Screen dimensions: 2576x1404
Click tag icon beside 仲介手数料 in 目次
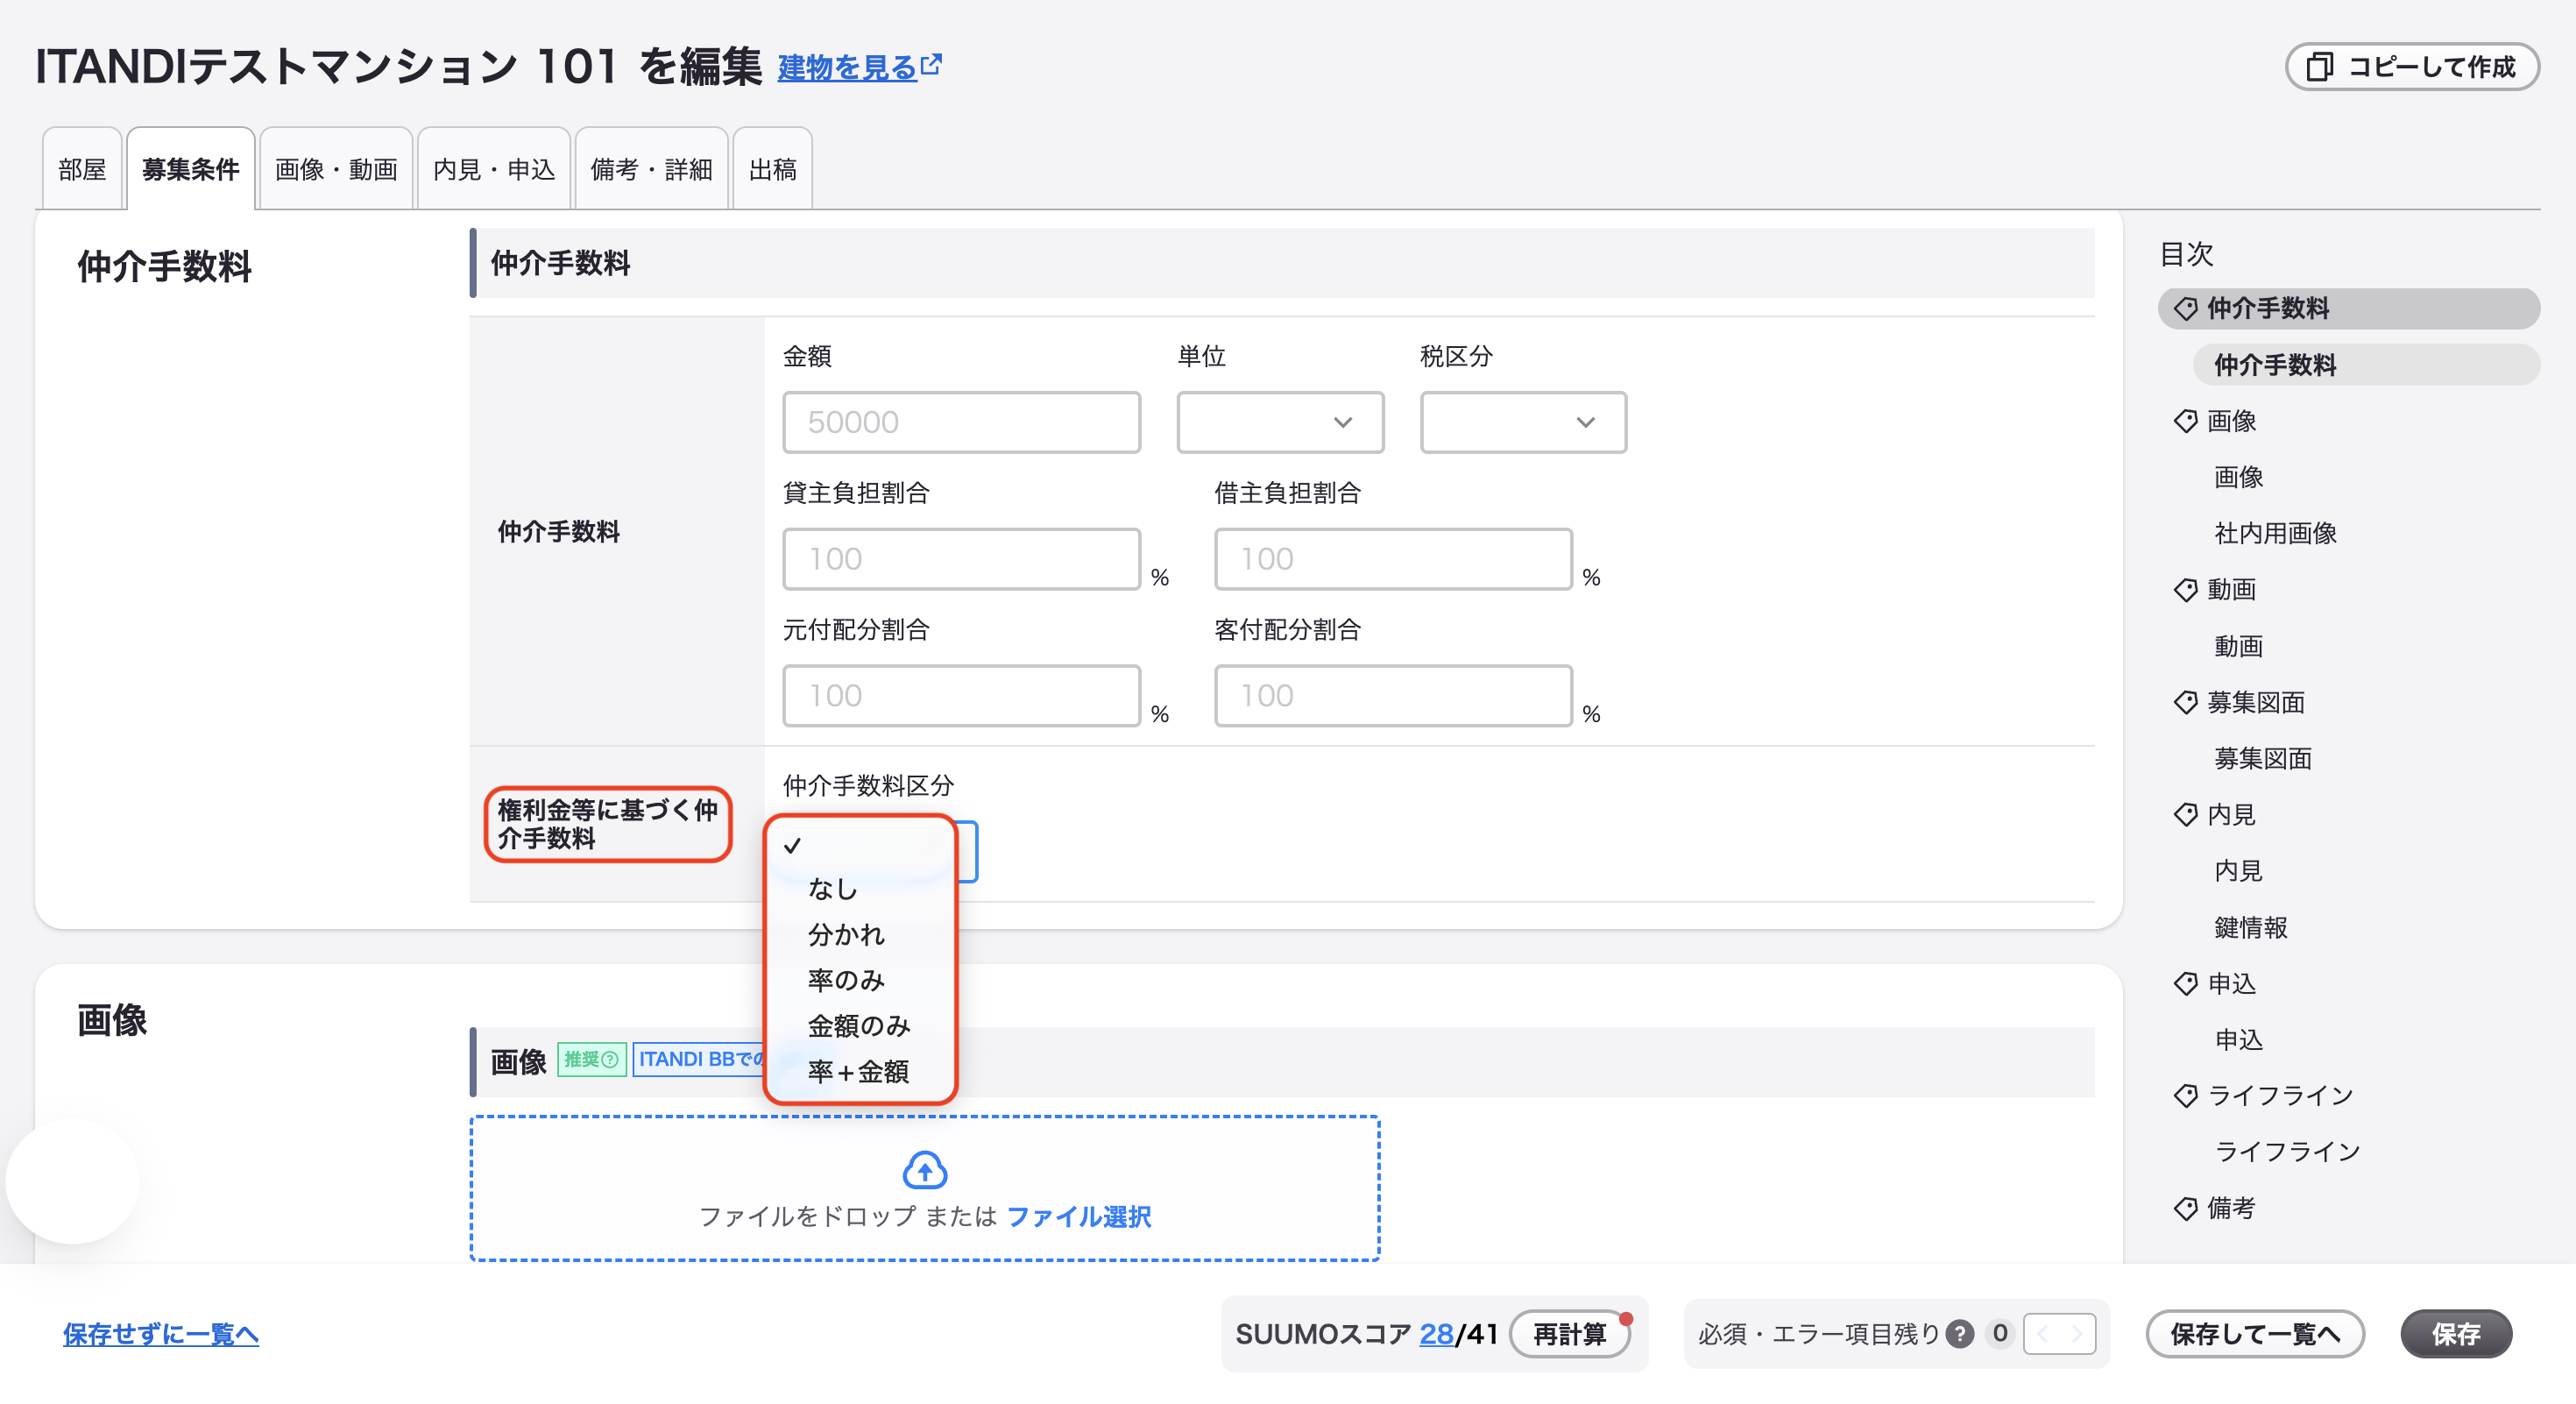click(x=2185, y=309)
